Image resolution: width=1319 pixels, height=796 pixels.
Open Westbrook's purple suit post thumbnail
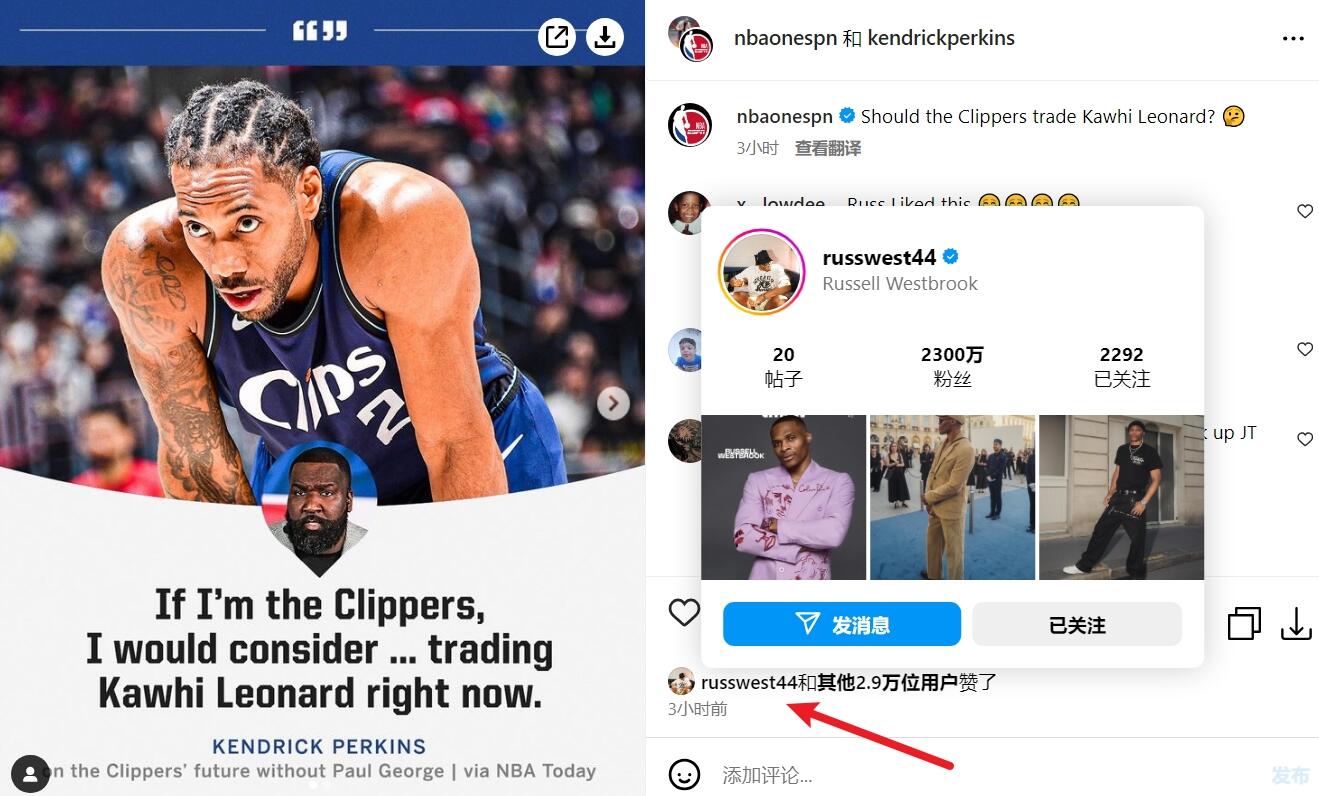point(783,497)
